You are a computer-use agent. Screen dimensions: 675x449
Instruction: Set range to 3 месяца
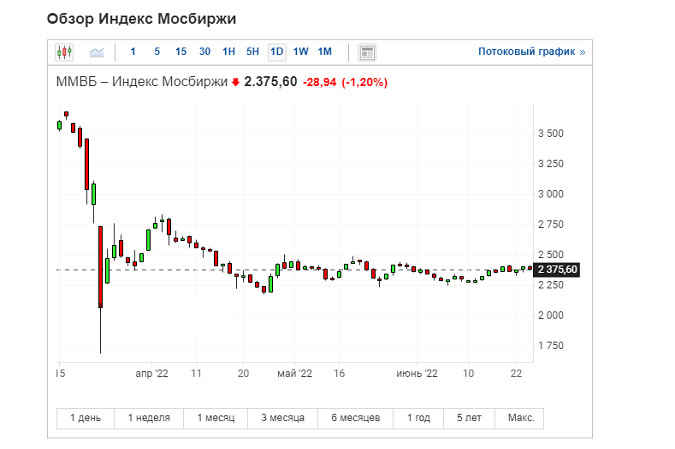[283, 418]
